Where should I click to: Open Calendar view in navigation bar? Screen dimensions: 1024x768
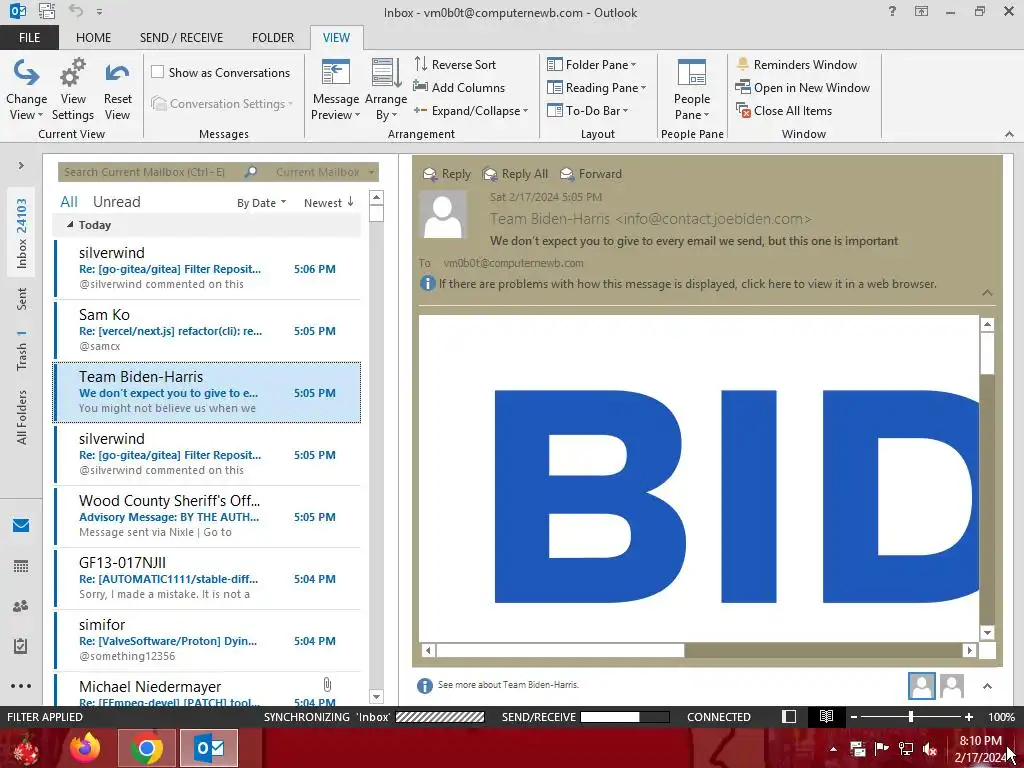21,566
